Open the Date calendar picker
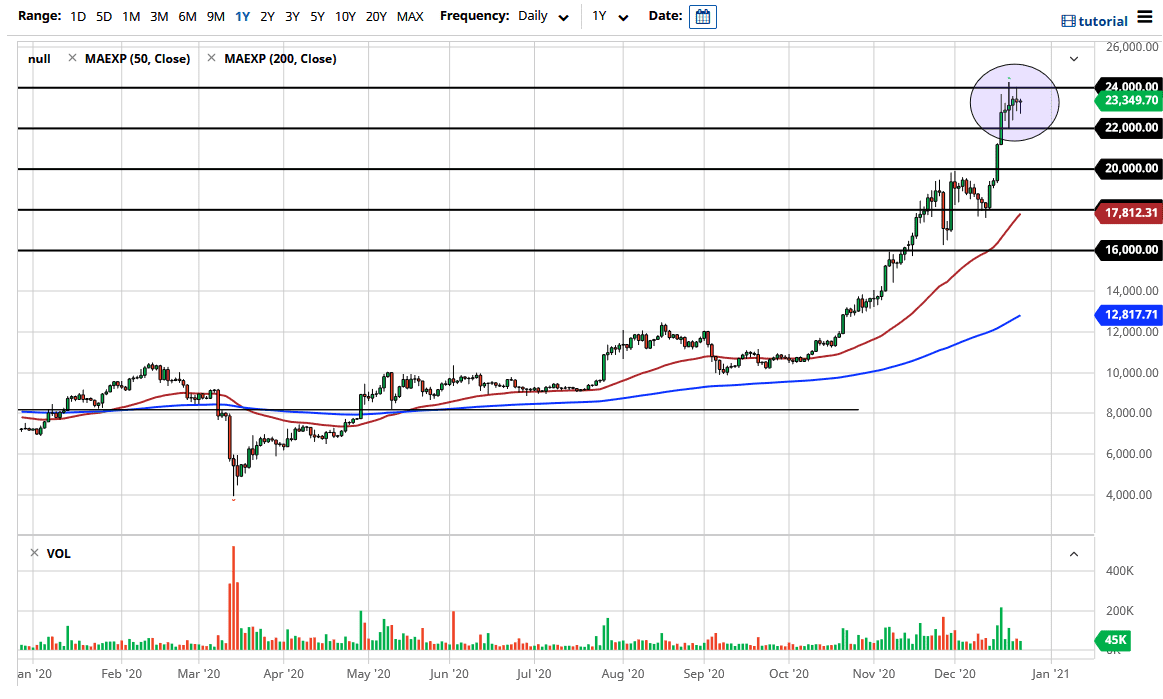 [x=702, y=16]
